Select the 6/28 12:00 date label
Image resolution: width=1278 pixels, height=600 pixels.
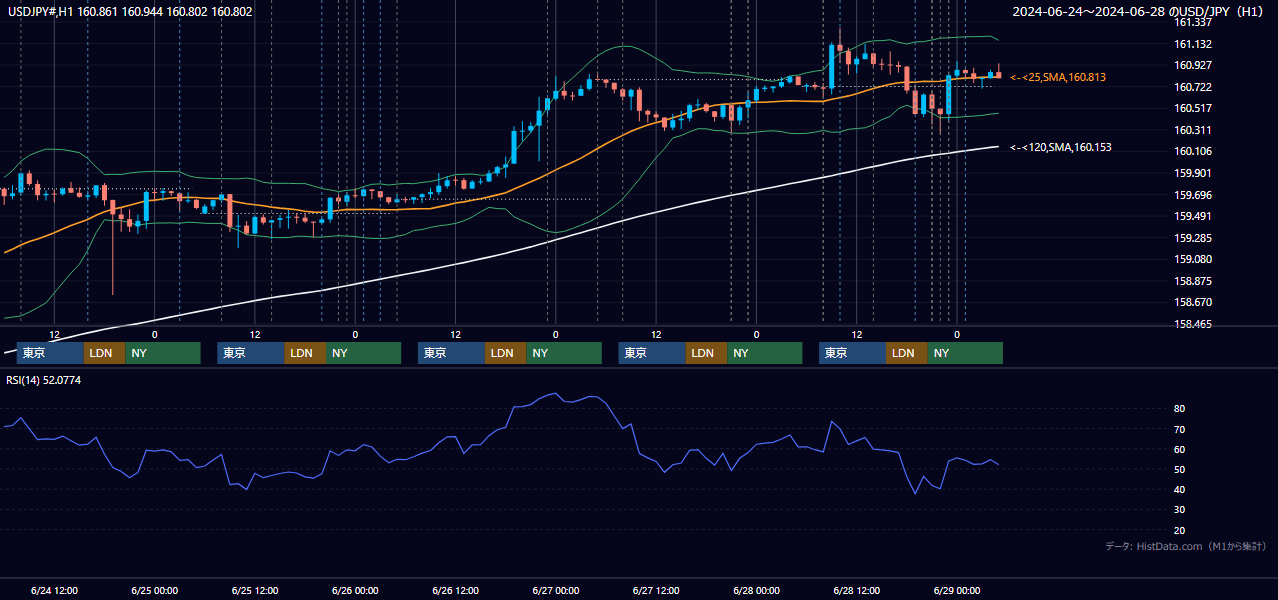click(857, 590)
